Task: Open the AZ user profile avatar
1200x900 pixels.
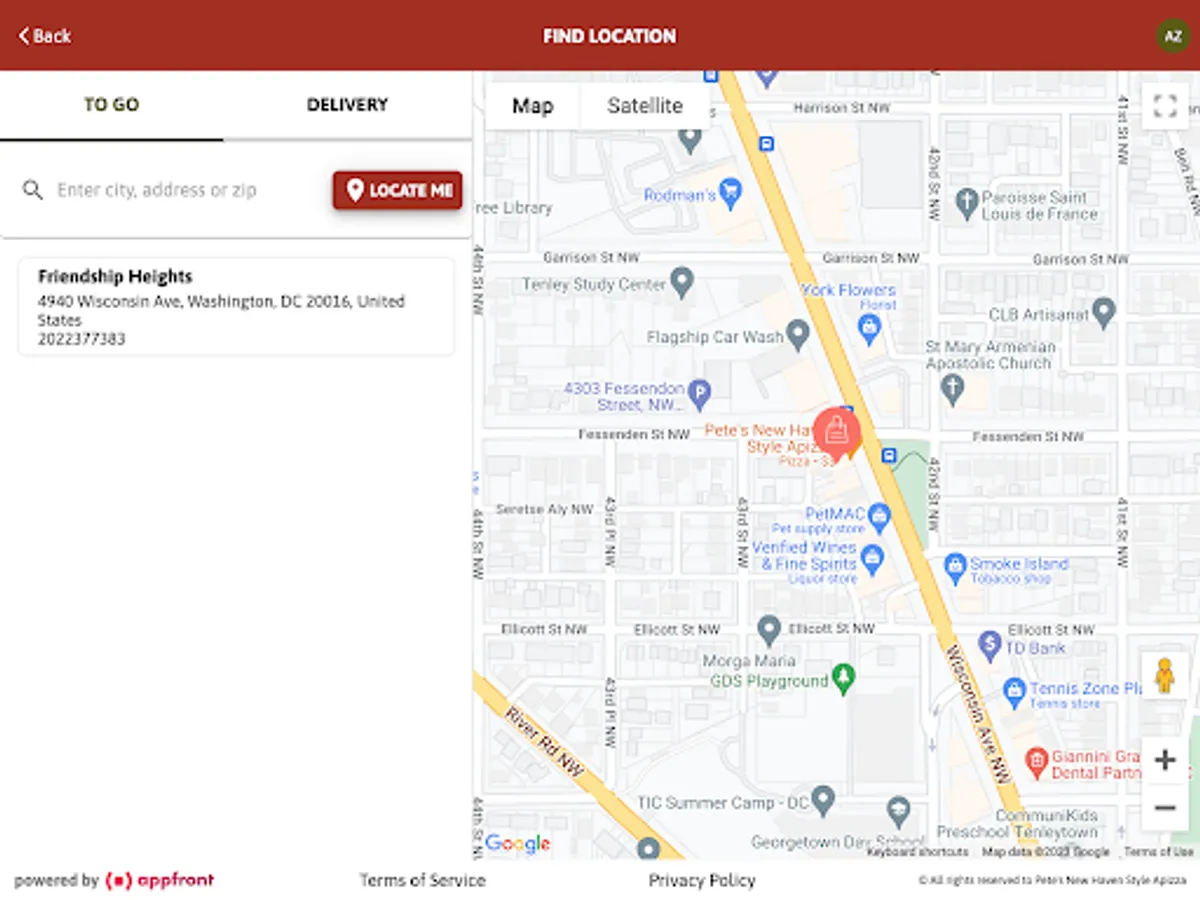Action: tap(1173, 36)
